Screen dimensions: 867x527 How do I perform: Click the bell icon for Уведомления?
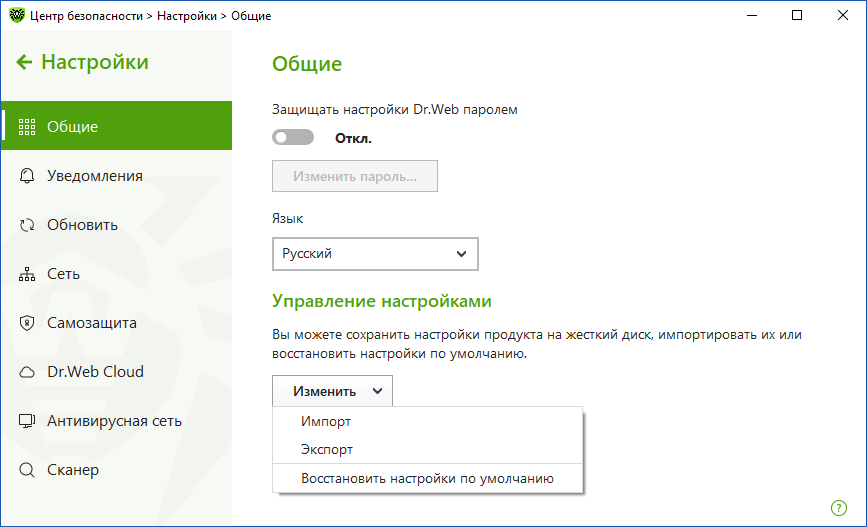(x=27, y=176)
